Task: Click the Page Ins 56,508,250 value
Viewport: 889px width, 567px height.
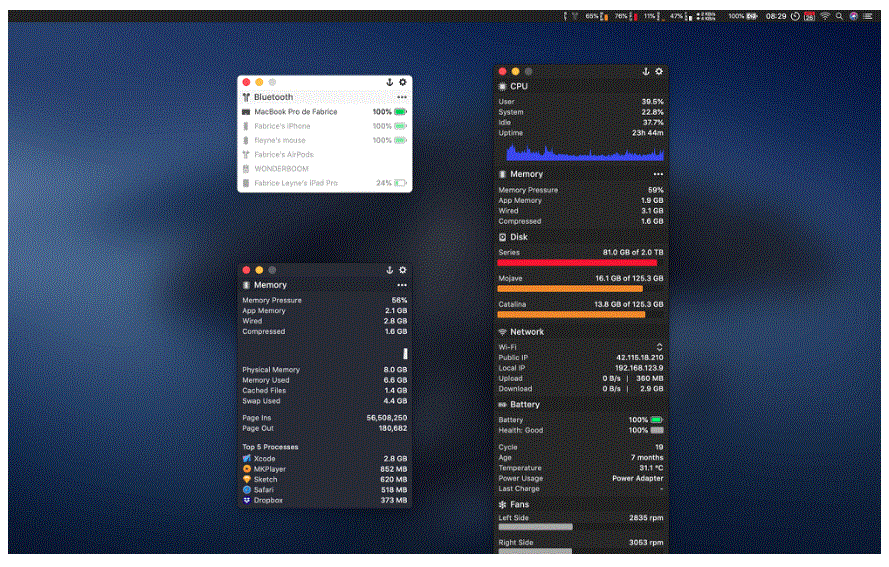Action: 387,418
